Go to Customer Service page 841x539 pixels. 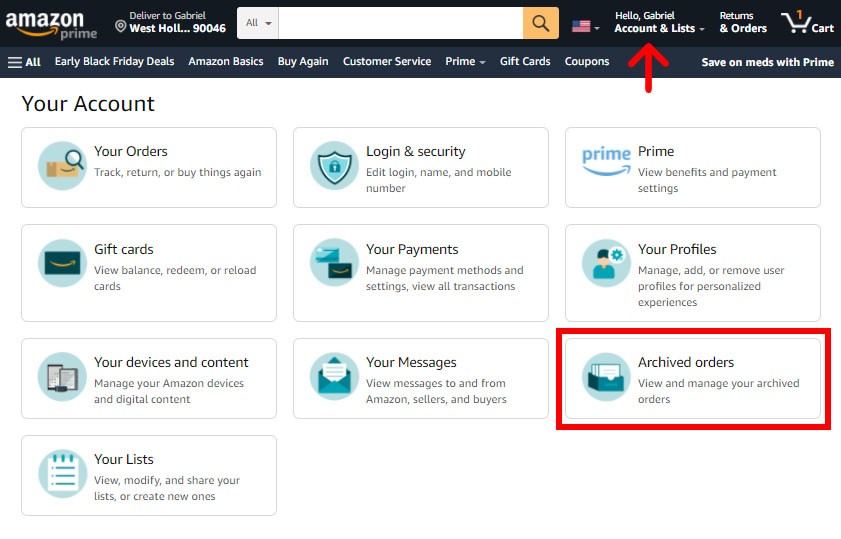386,62
